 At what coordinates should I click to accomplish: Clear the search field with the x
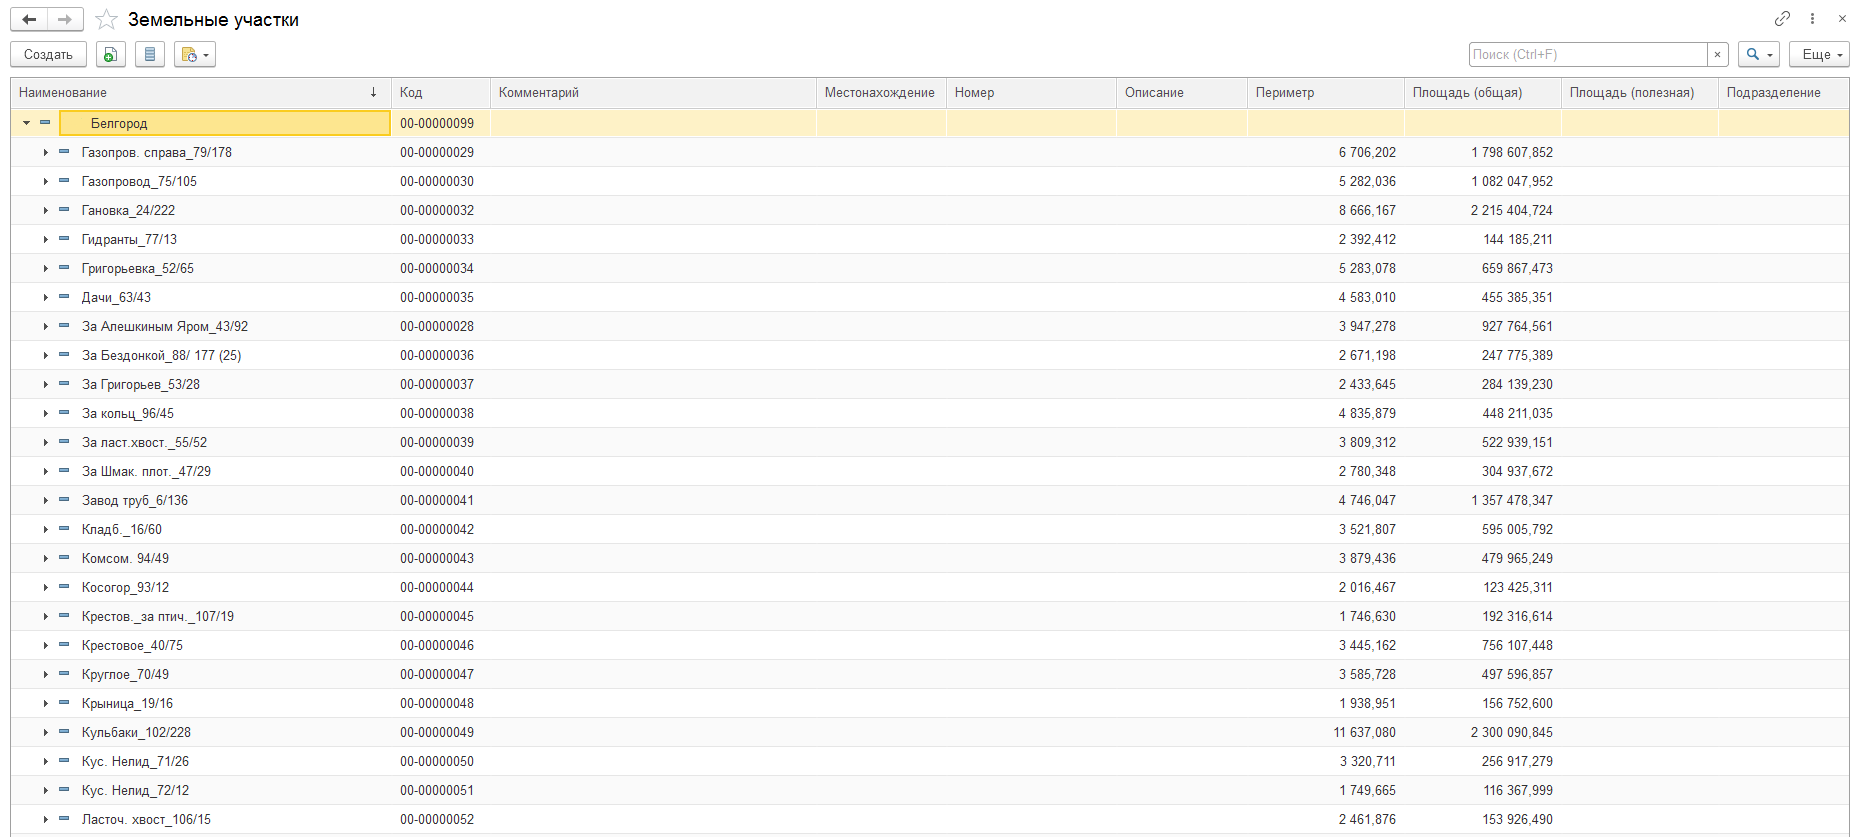pos(1718,55)
